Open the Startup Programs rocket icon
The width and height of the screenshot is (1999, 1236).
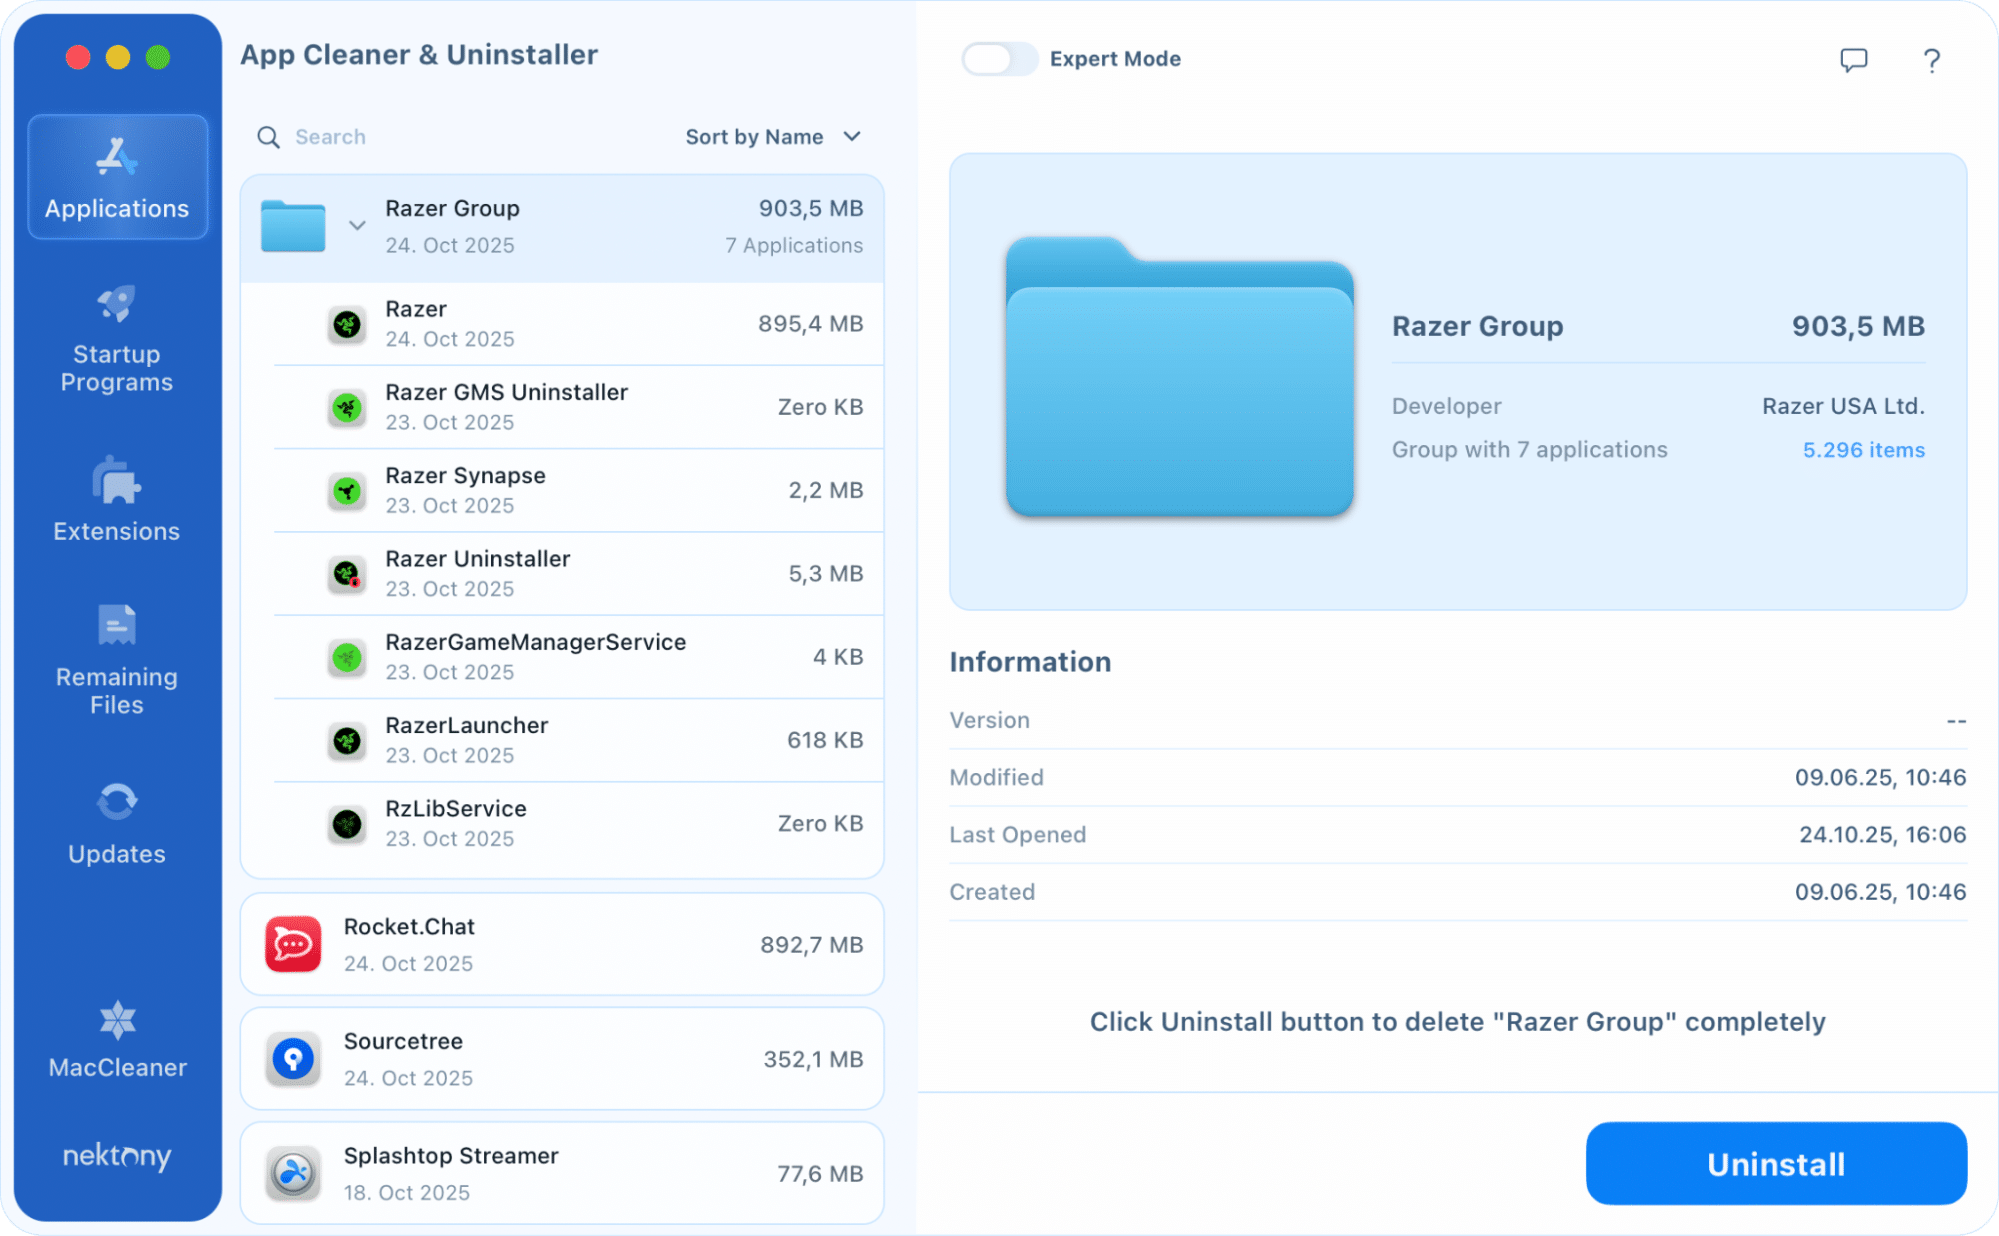tap(116, 304)
